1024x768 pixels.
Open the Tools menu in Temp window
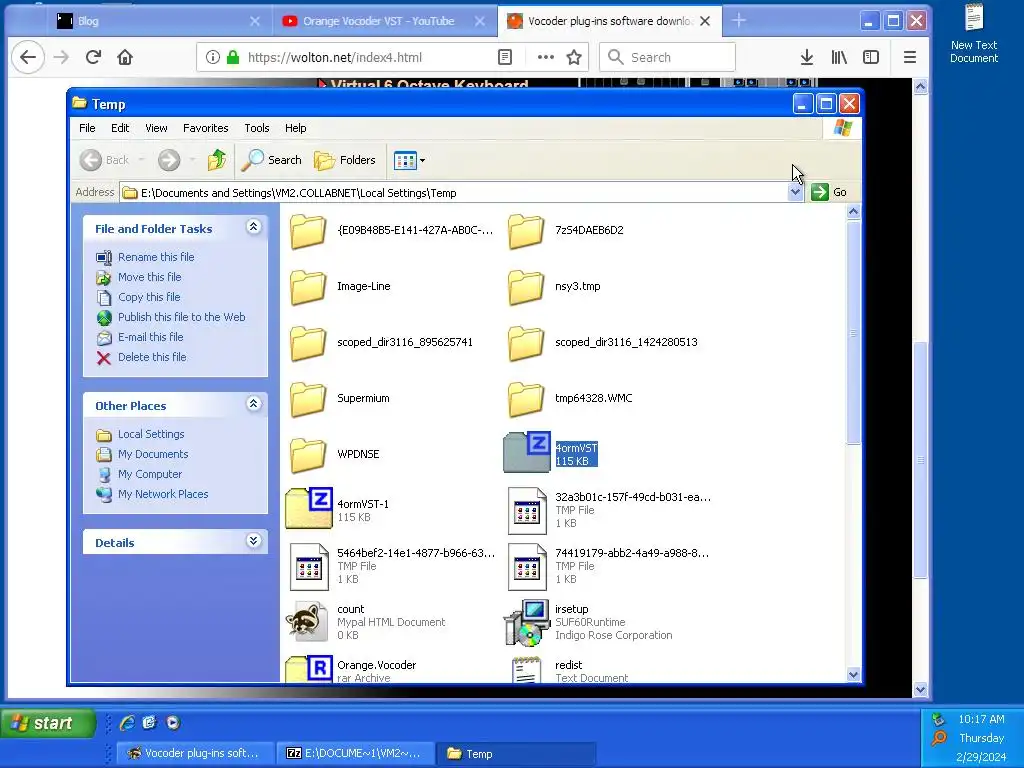pyautogui.click(x=257, y=128)
